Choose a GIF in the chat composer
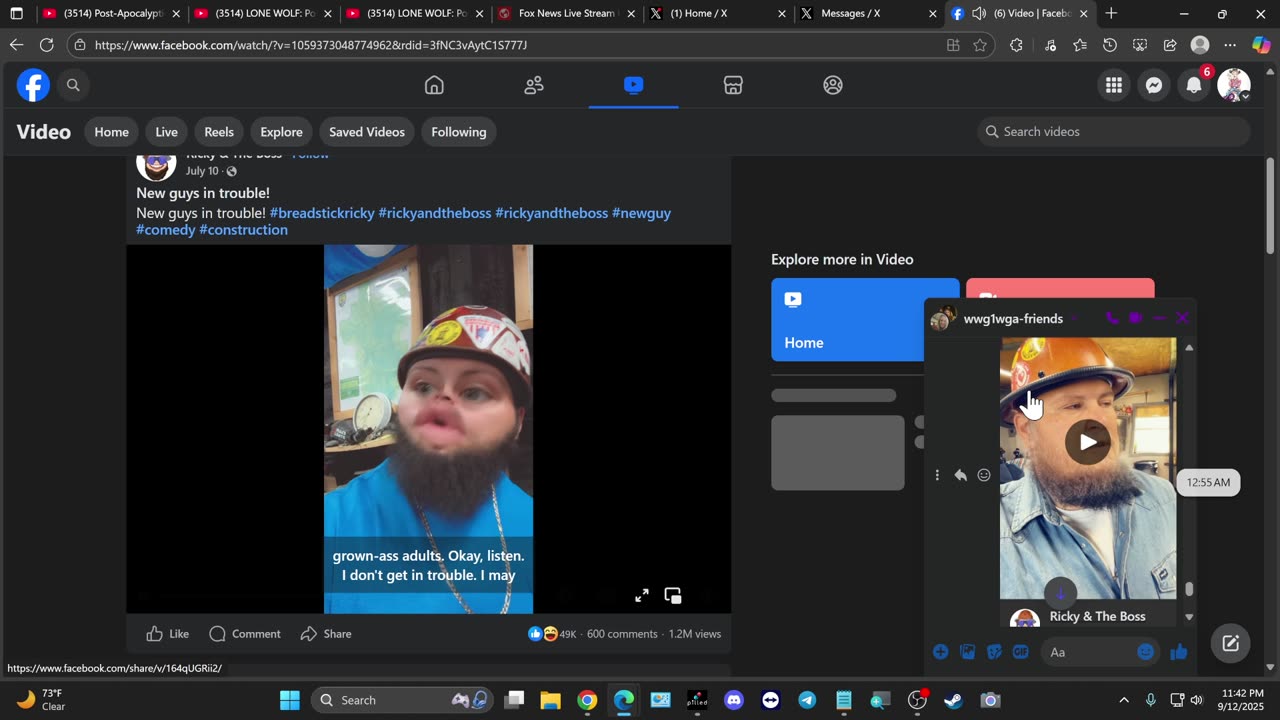Screen dimensions: 1280x720 tap(1021, 652)
